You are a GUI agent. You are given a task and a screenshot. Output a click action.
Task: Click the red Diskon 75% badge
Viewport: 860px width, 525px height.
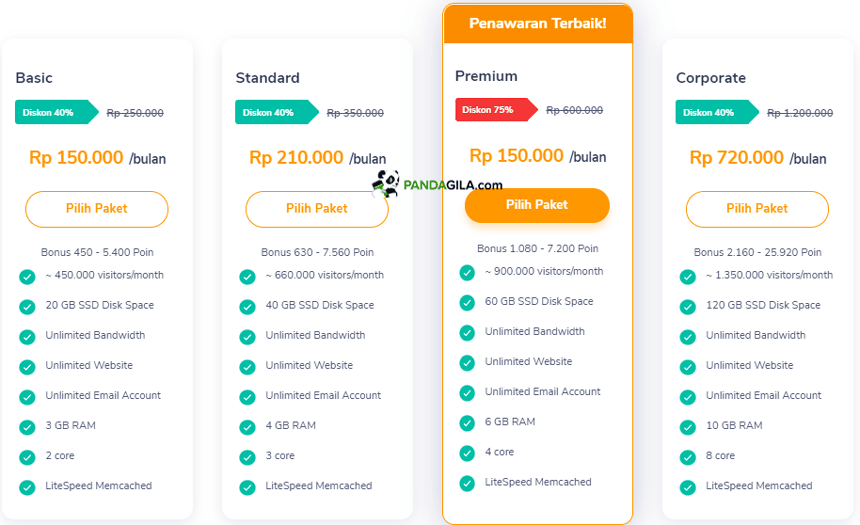click(x=496, y=110)
